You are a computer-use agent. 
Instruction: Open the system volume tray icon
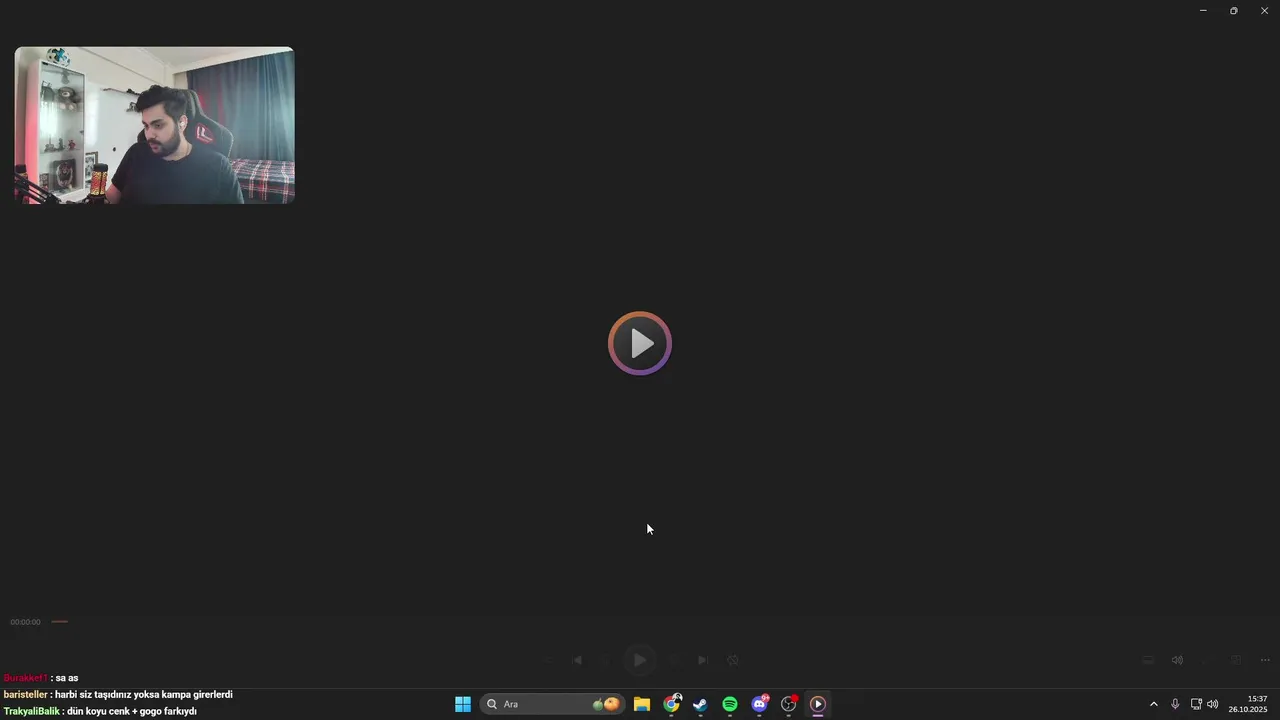coord(1213,704)
